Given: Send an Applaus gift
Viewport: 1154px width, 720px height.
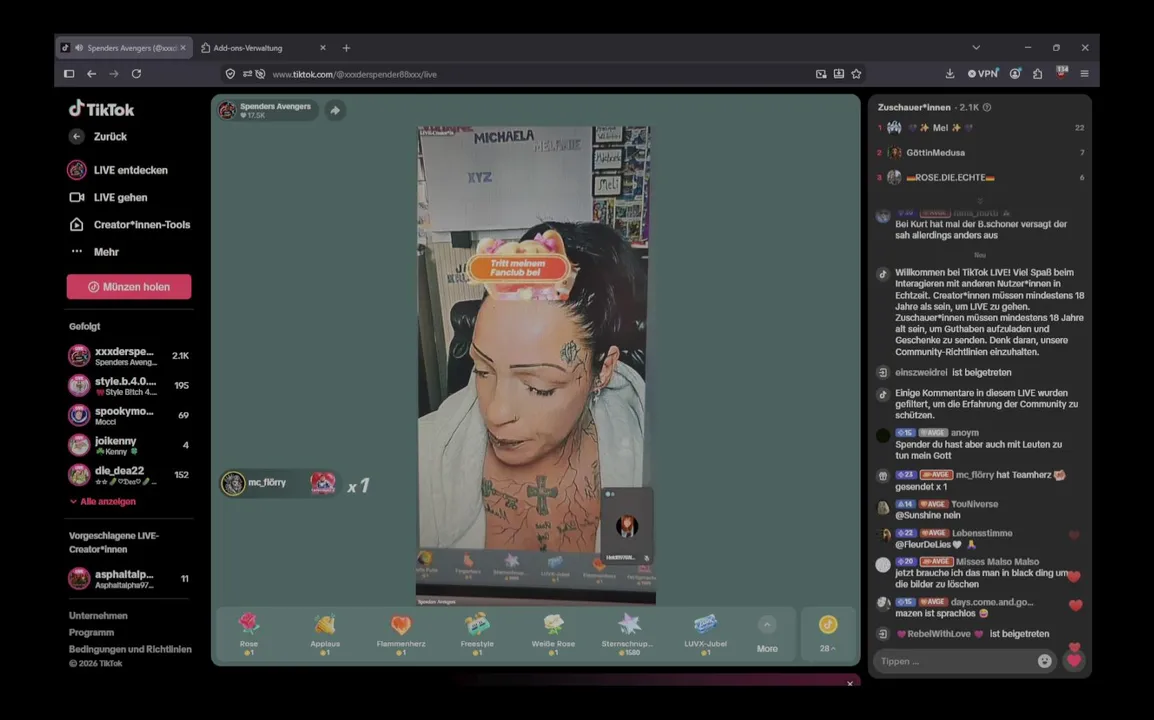Looking at the screenshot, I should pos(325,634).
